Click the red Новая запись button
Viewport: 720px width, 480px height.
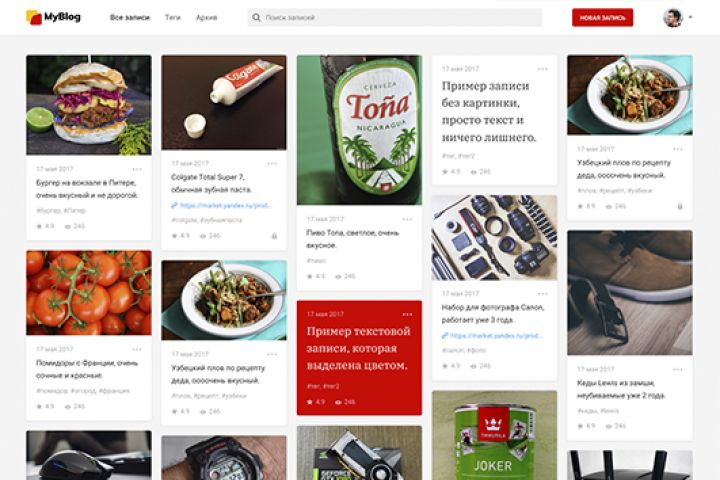click(x=602, y=17)
